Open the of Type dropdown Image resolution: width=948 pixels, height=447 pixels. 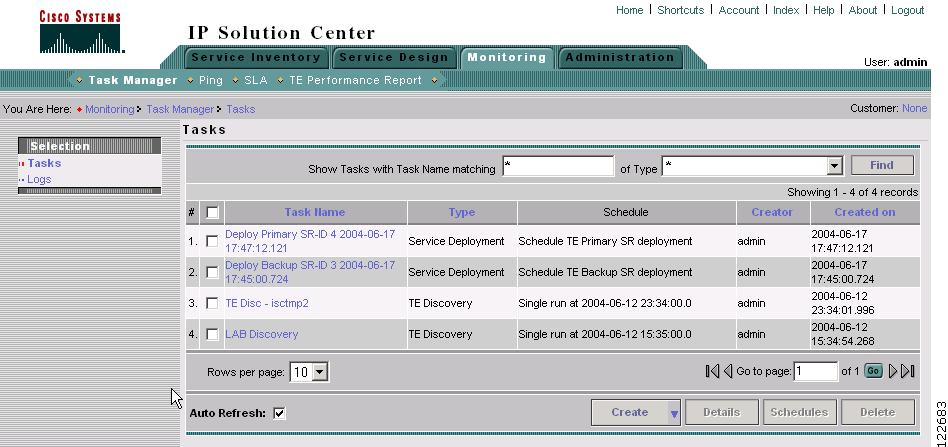(x=835, y=166)
